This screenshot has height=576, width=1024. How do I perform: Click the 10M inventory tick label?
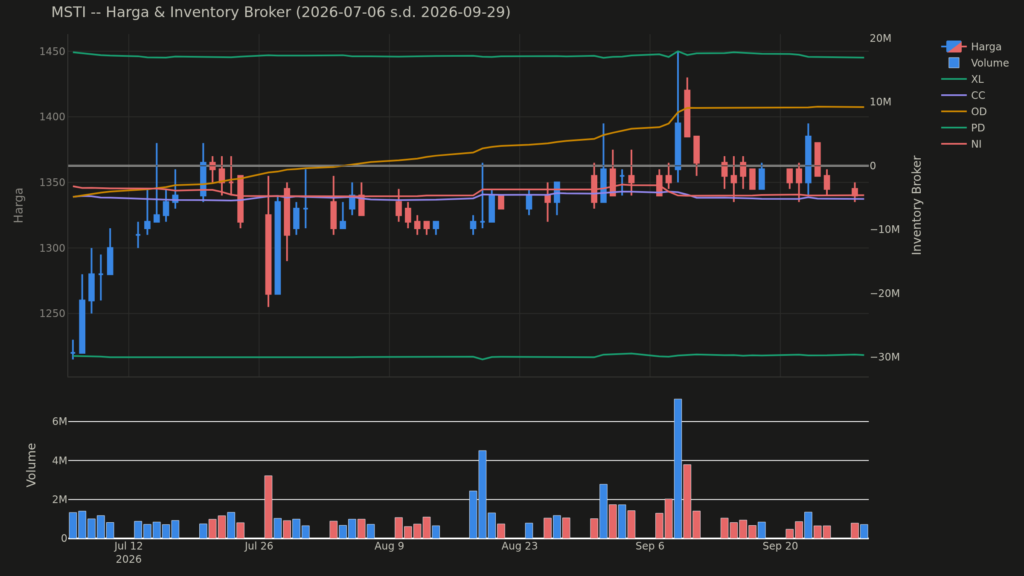click(880, 102)
